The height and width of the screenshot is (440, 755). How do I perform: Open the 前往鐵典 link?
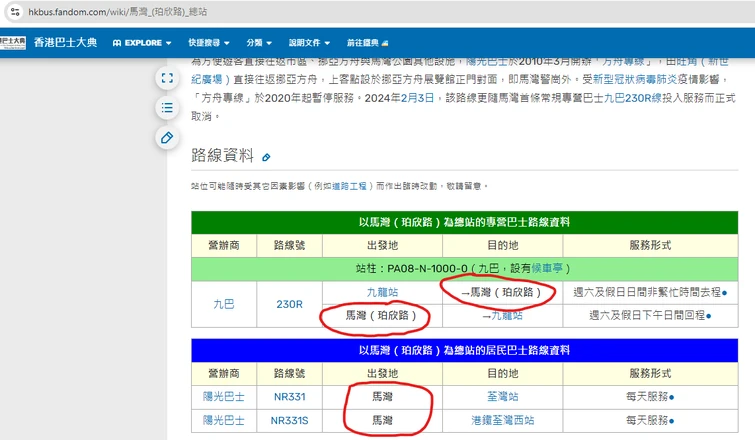tap(367, 43)
